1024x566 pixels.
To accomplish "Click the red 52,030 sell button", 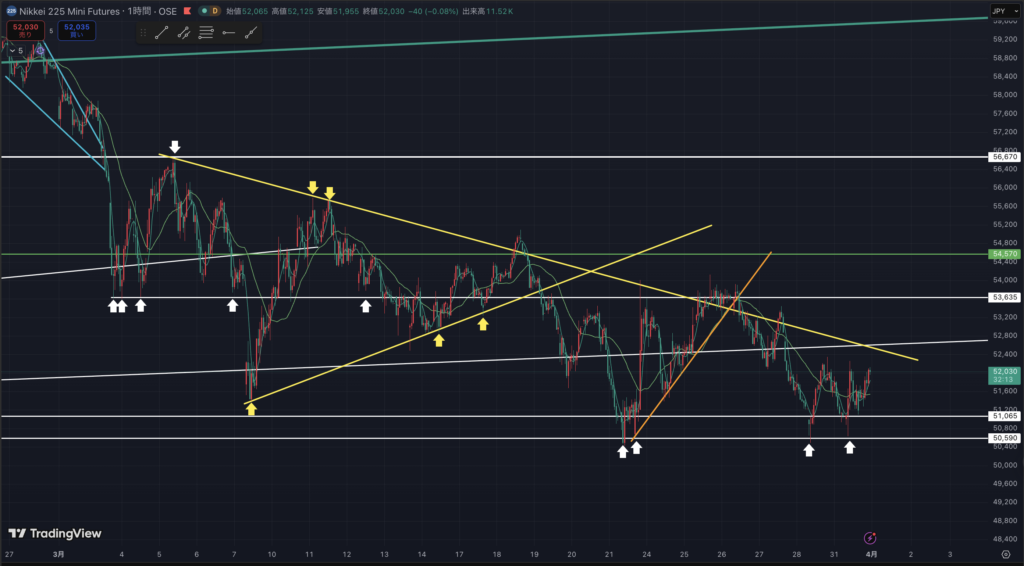I will coord(22,30).
